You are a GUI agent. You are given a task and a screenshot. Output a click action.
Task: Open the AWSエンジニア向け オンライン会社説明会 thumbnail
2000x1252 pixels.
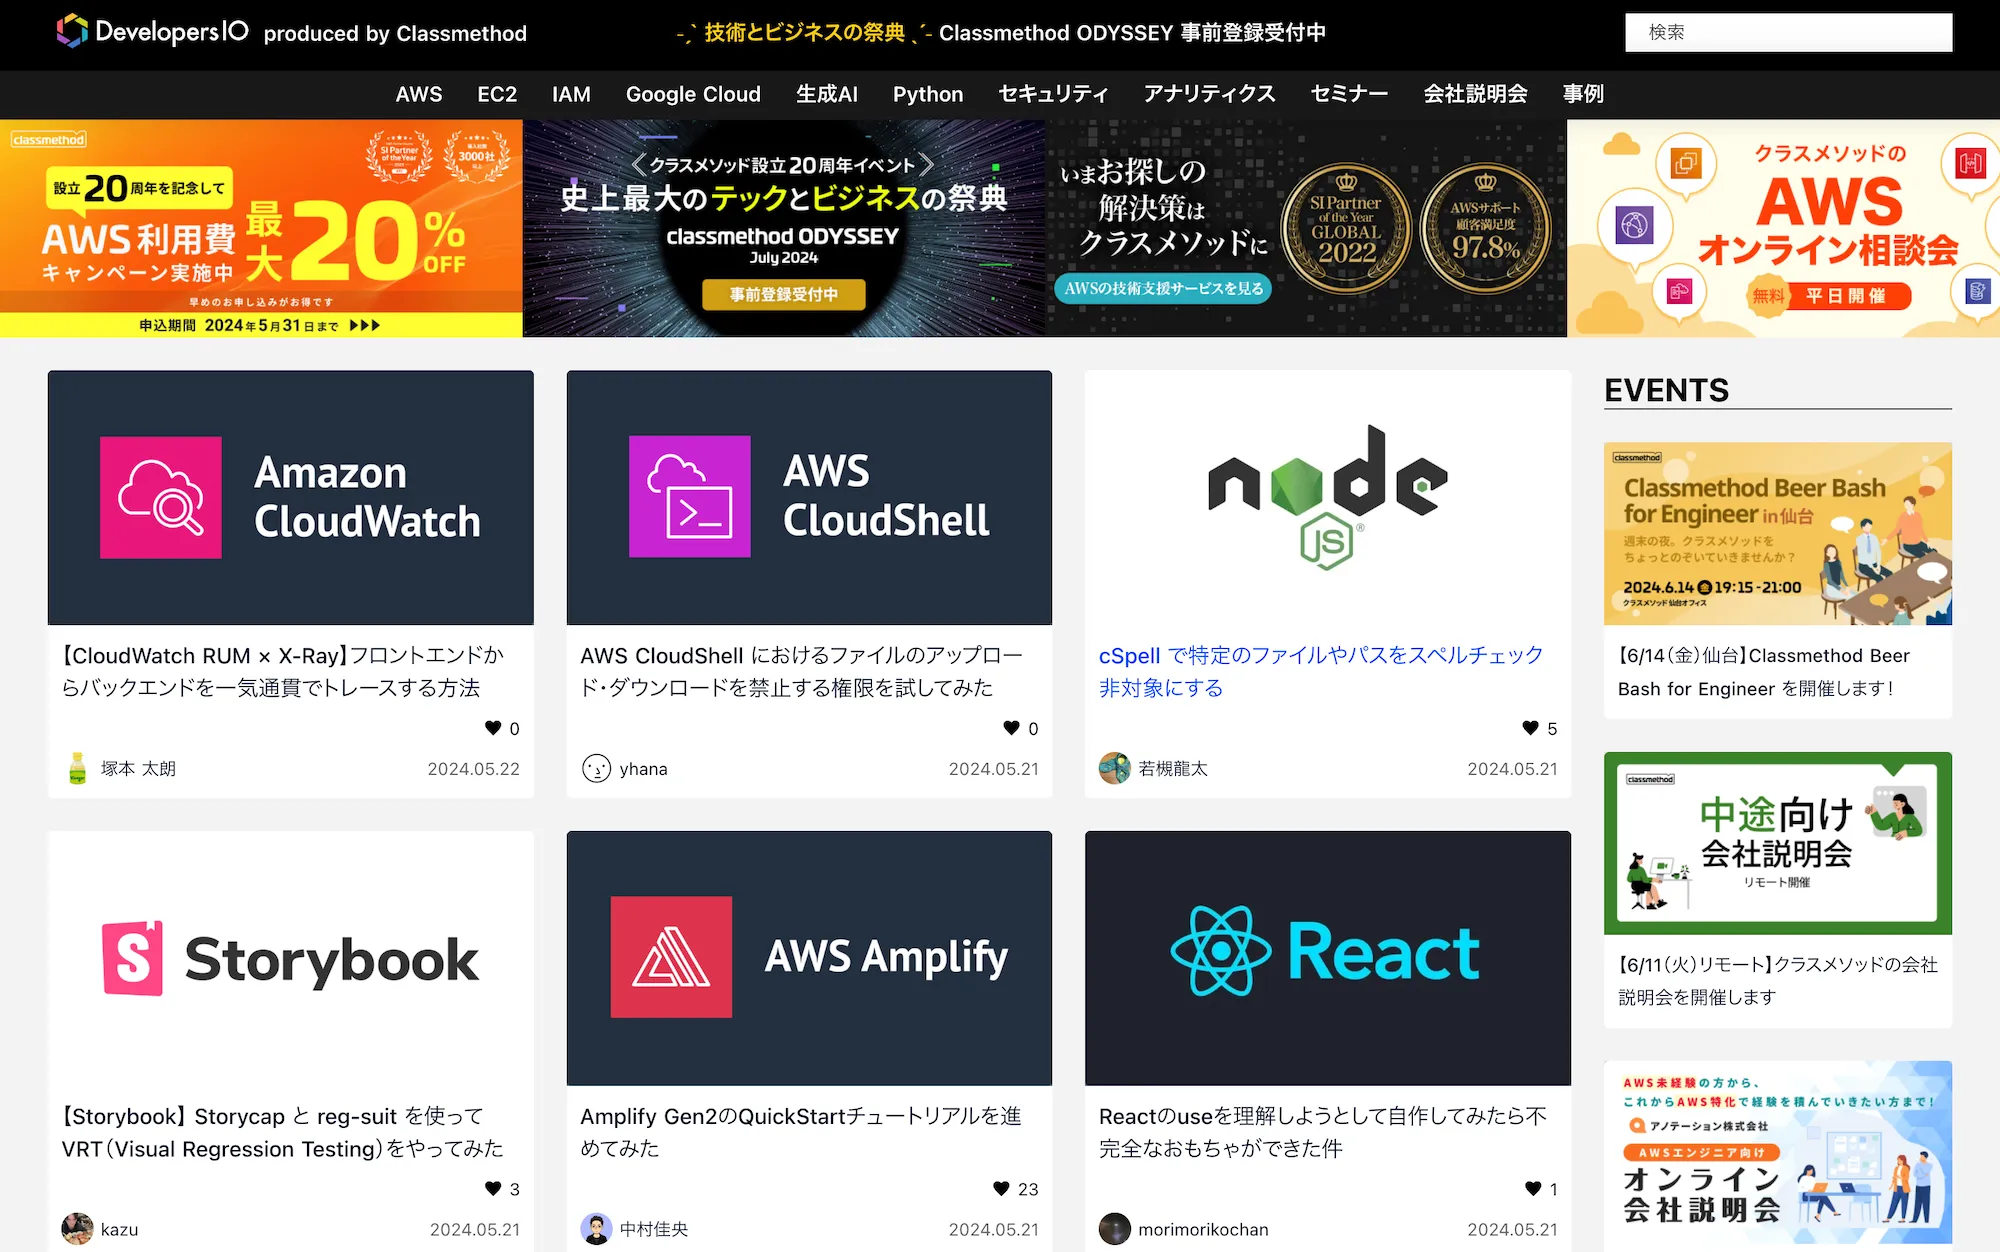click(1778, 1152)
